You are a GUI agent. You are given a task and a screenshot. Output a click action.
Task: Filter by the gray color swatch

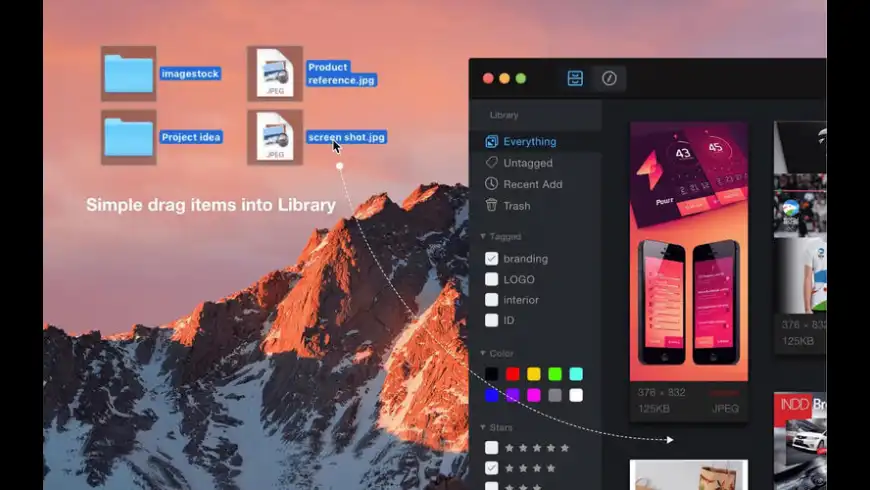point(555,395)
